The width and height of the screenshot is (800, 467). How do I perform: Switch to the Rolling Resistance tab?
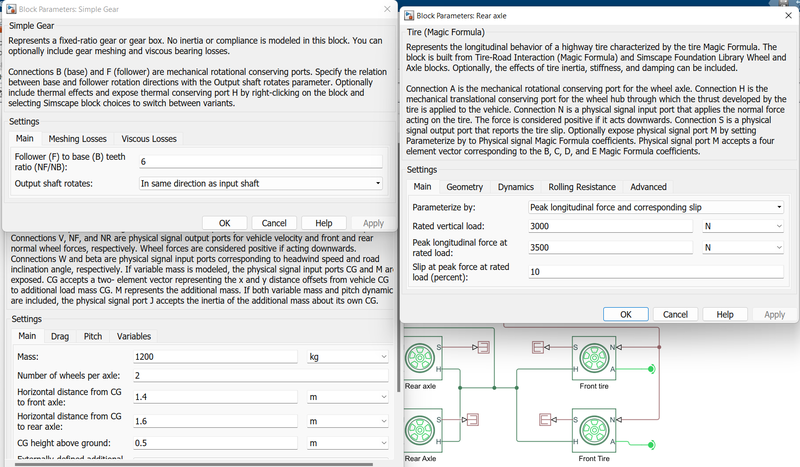(x=582, y=187)
